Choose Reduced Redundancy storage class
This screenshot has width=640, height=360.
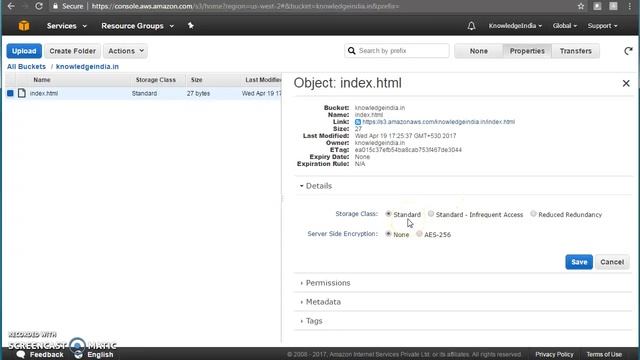[533, 213]
